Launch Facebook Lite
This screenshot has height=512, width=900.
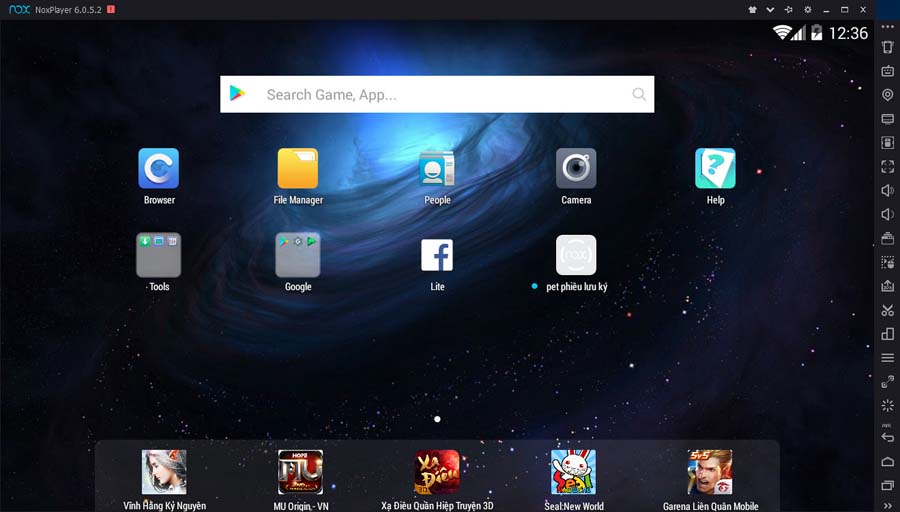tap(437, 255)
